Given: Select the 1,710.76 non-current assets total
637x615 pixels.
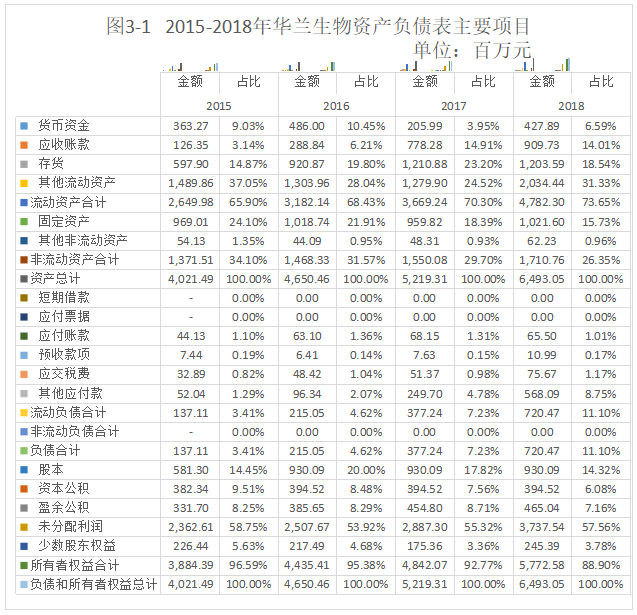Looking at the screenshot, I should [x=542, y=260].
